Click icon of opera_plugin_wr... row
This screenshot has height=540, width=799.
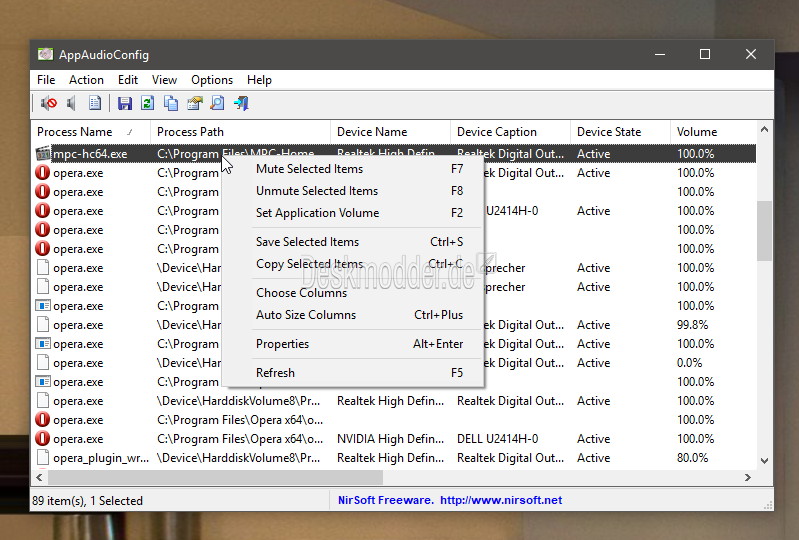[x=43, y=457]
